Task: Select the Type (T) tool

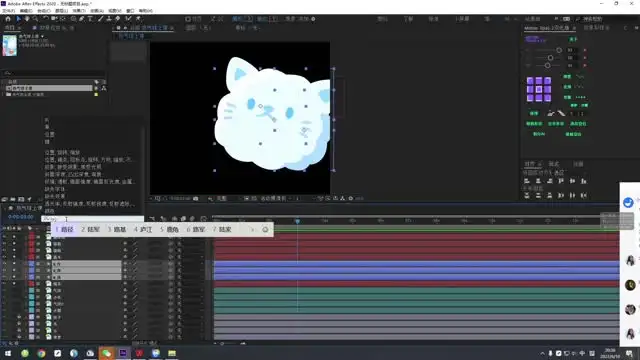Action: click(90, 19)
